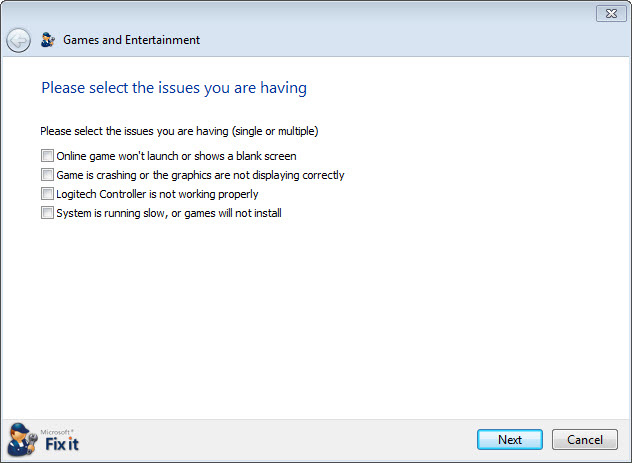Click the Fix it logo text

coord(62,444)
